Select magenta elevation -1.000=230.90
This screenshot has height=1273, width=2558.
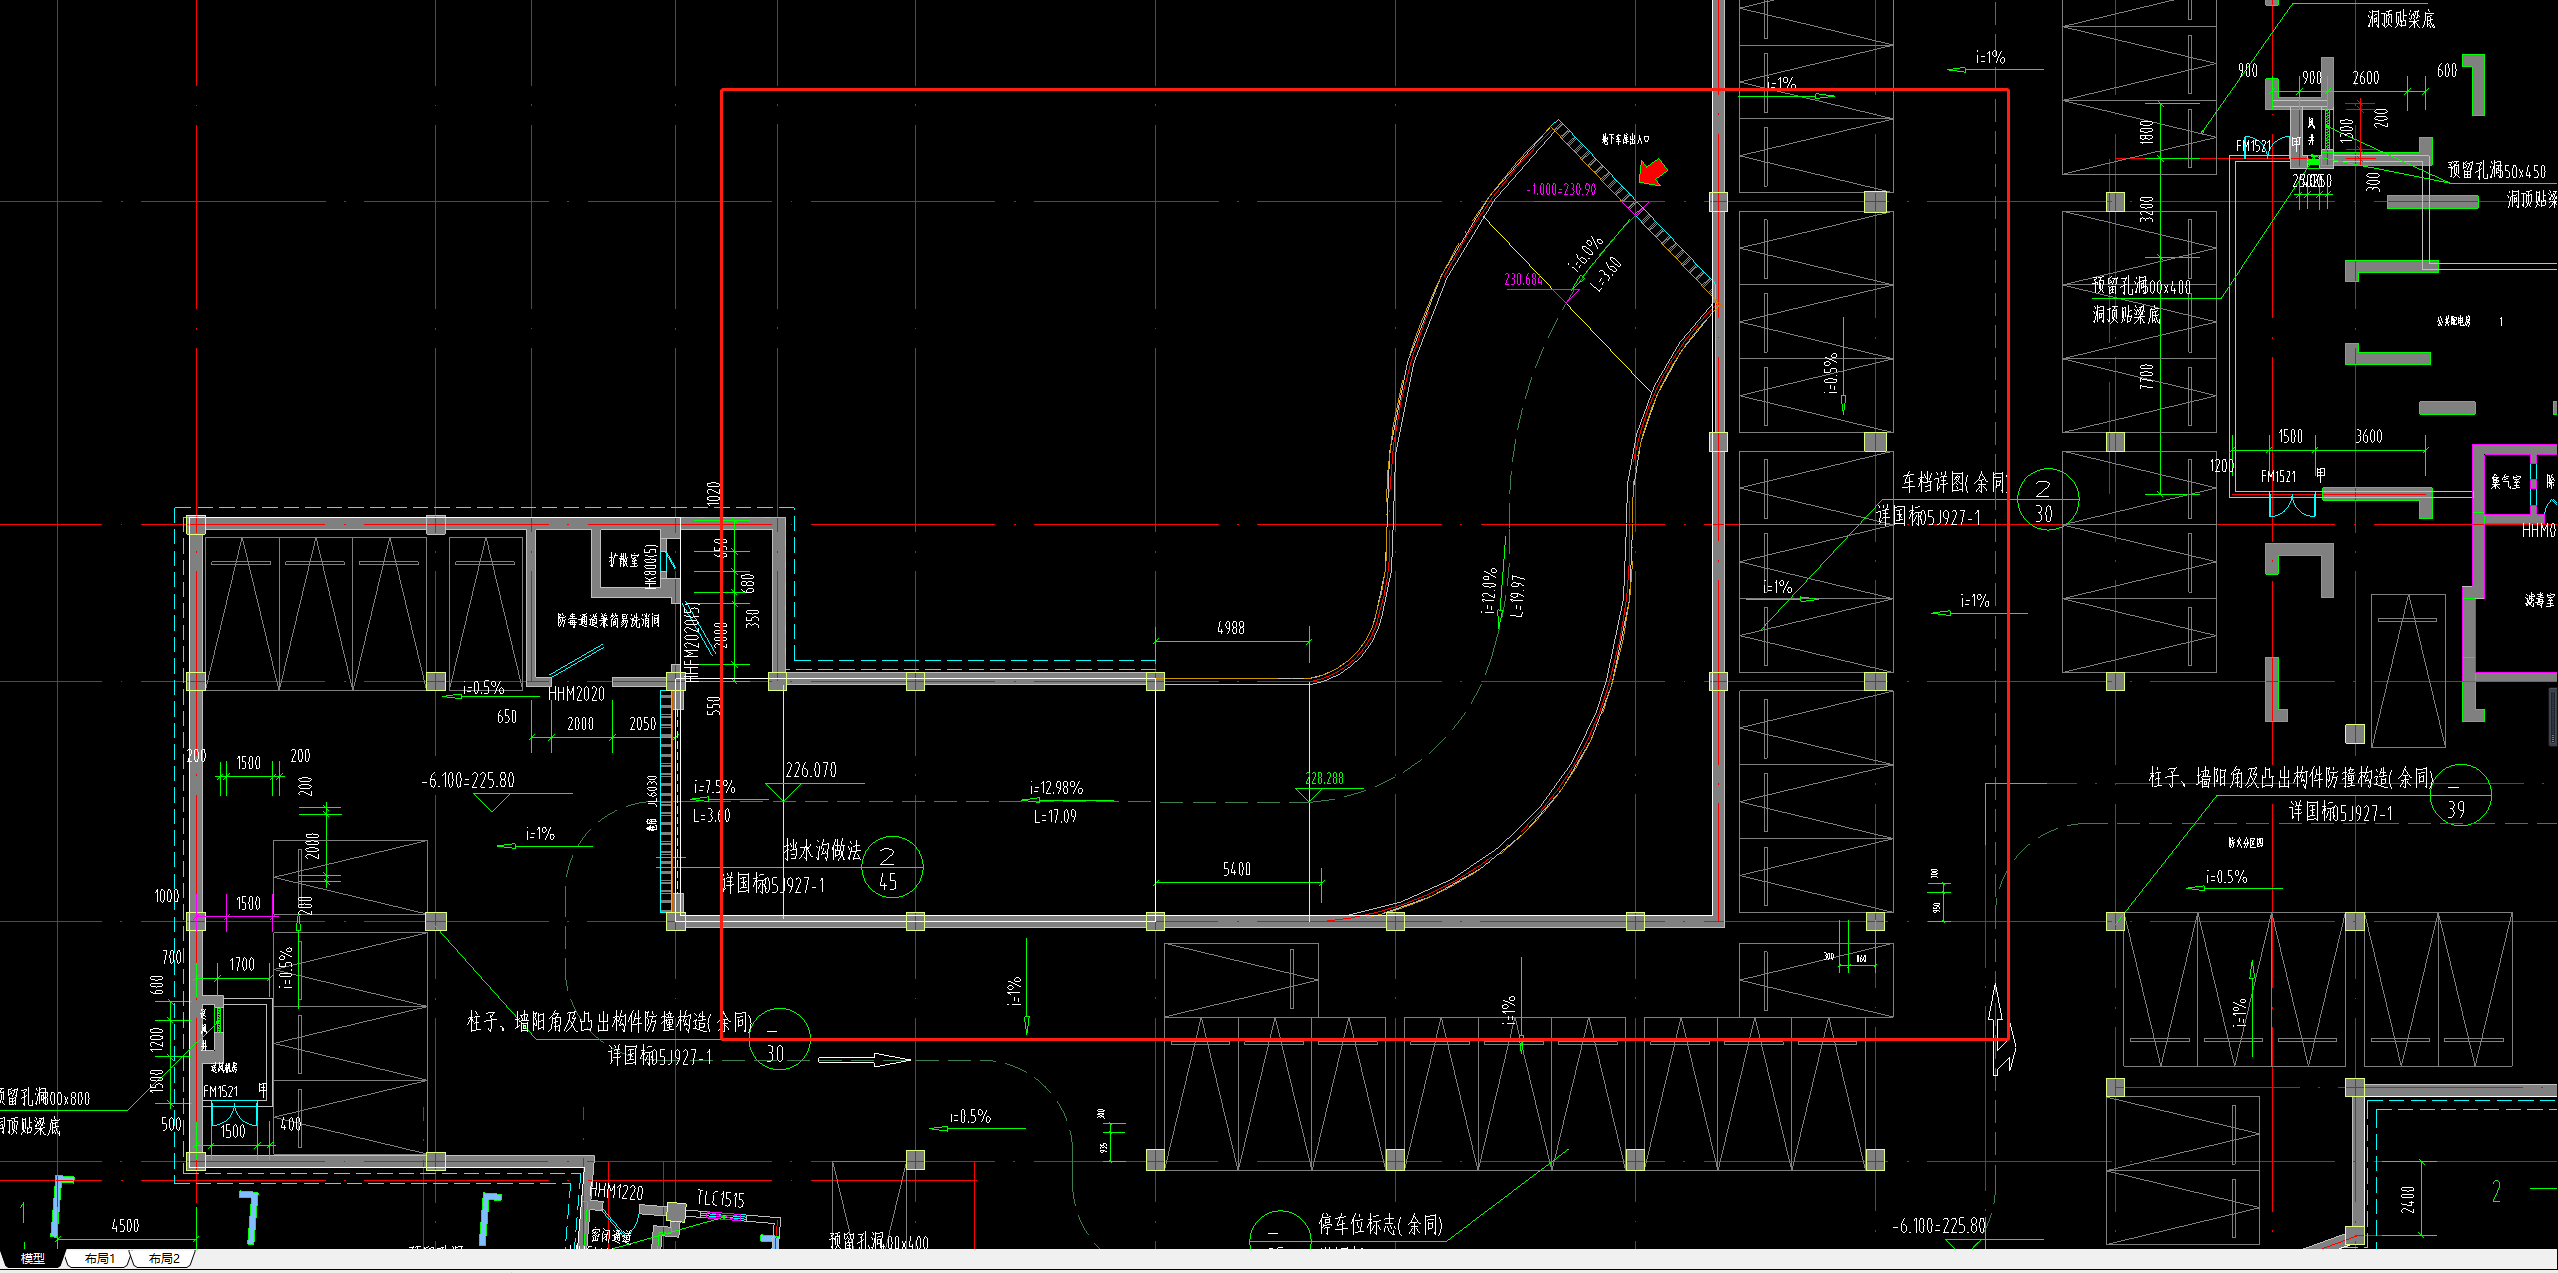[x=1561, y=189]
